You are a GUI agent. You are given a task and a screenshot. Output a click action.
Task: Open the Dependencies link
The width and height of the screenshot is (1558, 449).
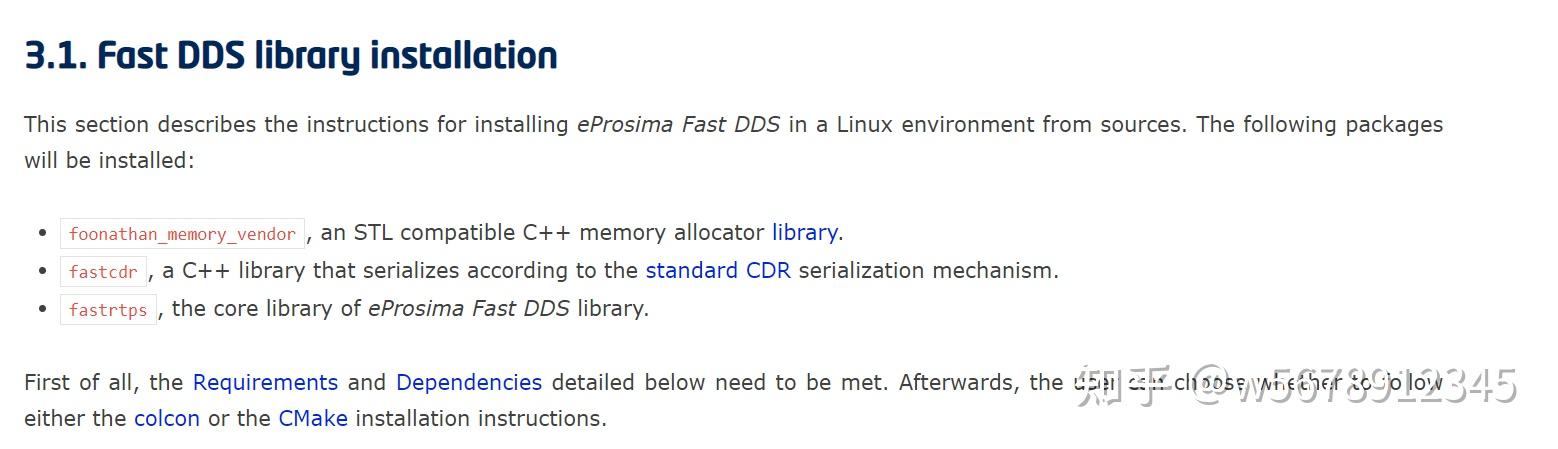click(x=469, y=382)
